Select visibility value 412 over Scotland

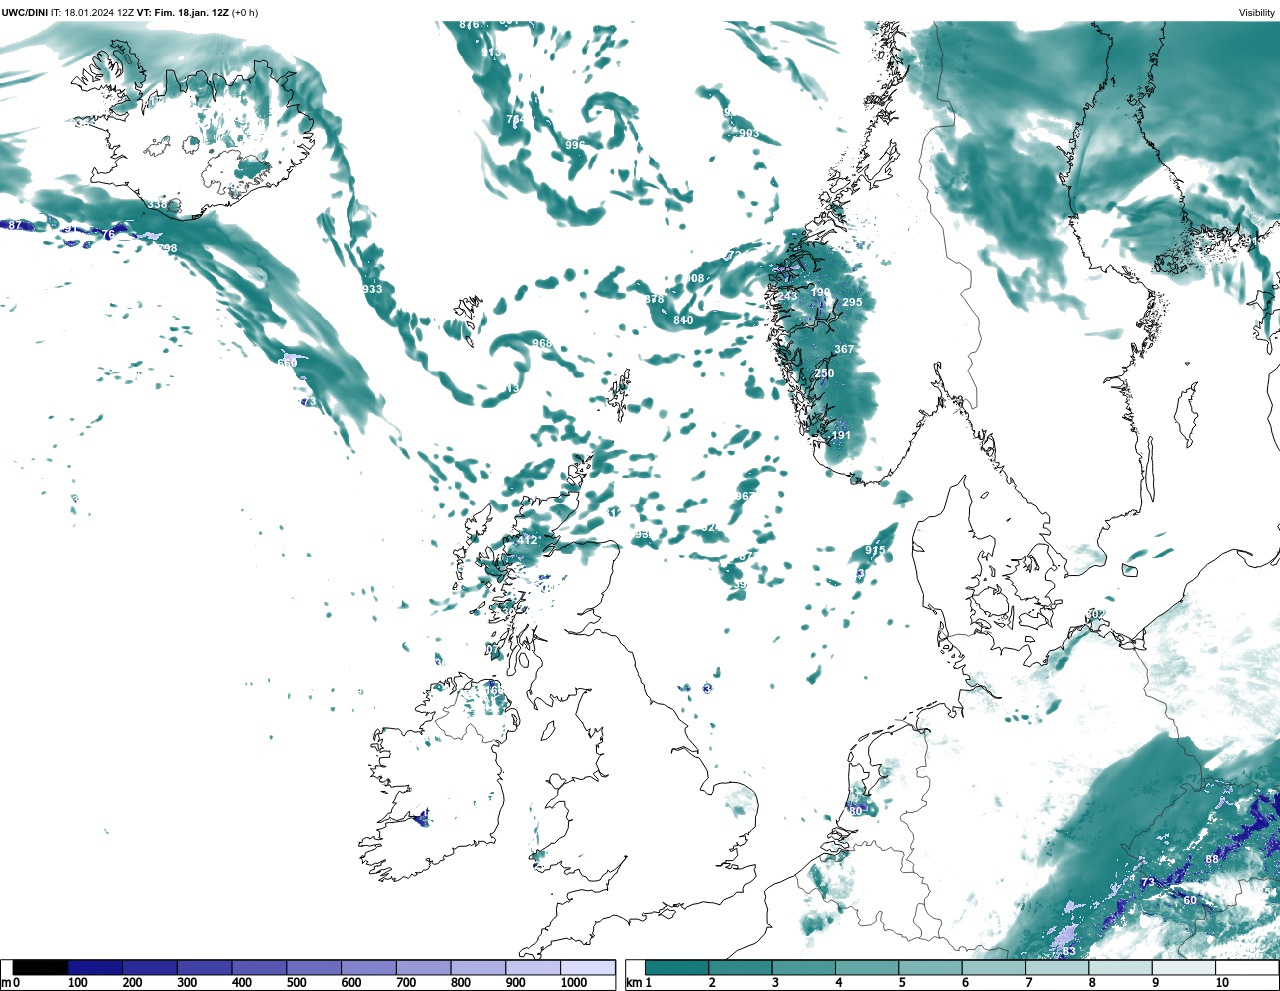pos(527,540)
